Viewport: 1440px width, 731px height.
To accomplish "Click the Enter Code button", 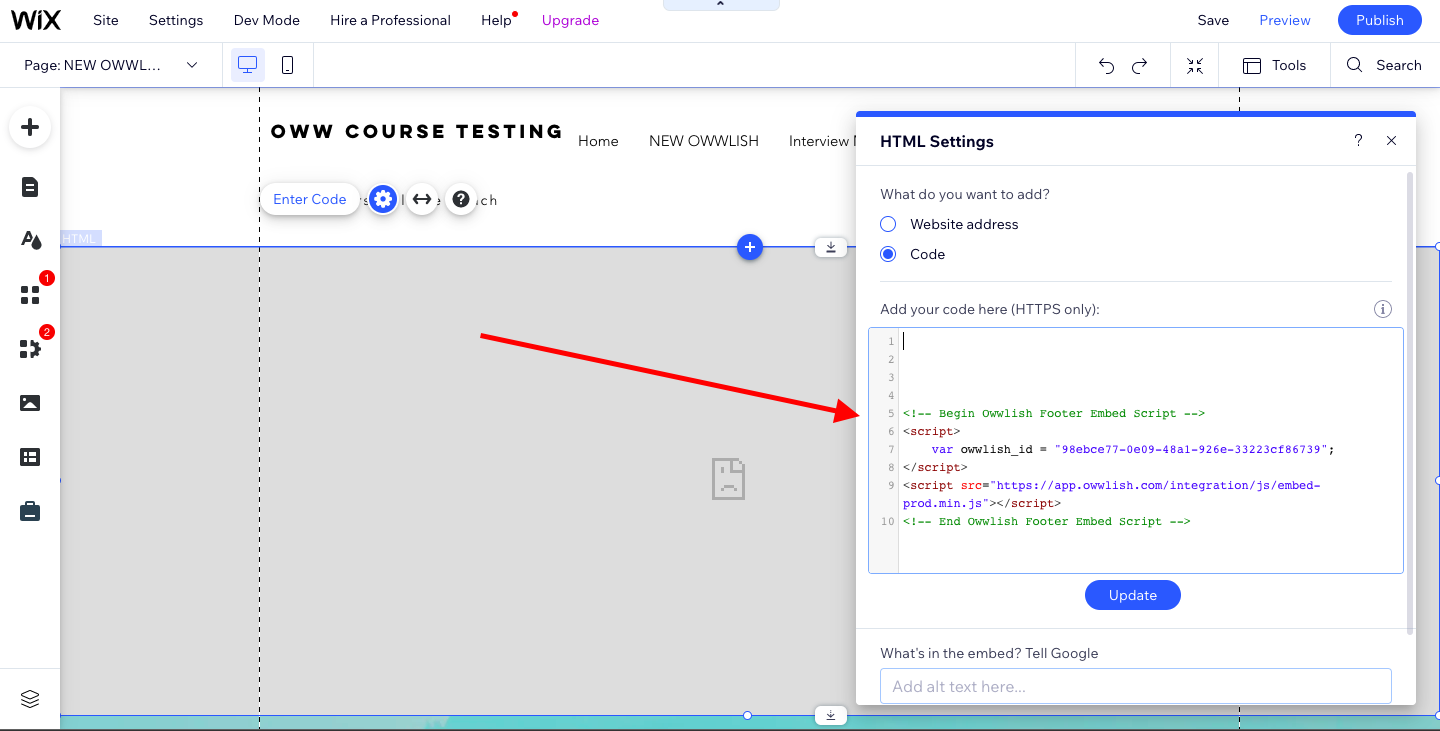I will (x=310, y=199).
